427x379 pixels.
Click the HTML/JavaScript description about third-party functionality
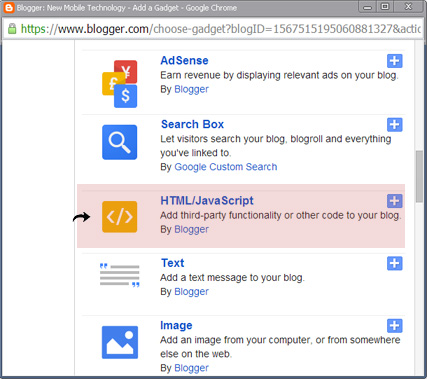click(x=281, y=215)
